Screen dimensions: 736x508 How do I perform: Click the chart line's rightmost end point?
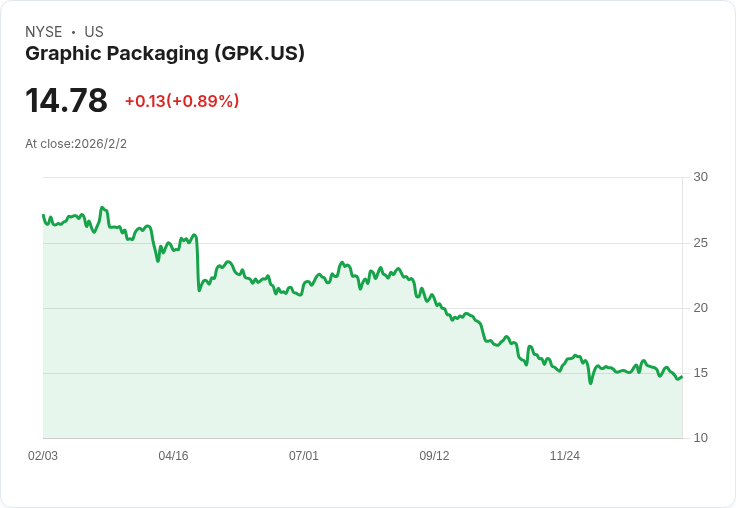682,377
